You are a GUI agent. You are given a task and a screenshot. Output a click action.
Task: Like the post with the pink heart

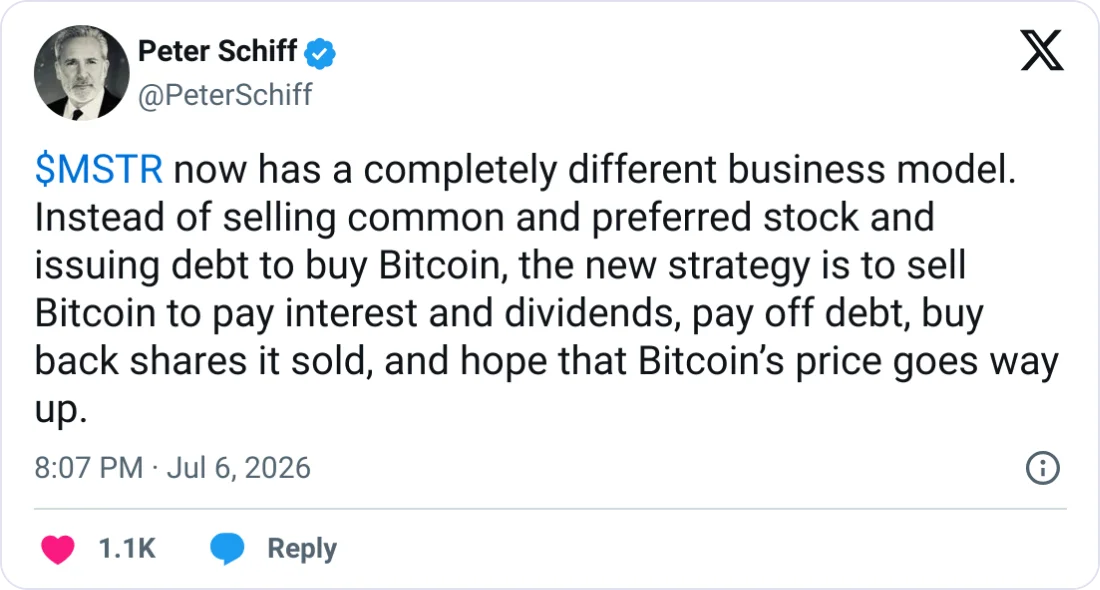(58, 549)
